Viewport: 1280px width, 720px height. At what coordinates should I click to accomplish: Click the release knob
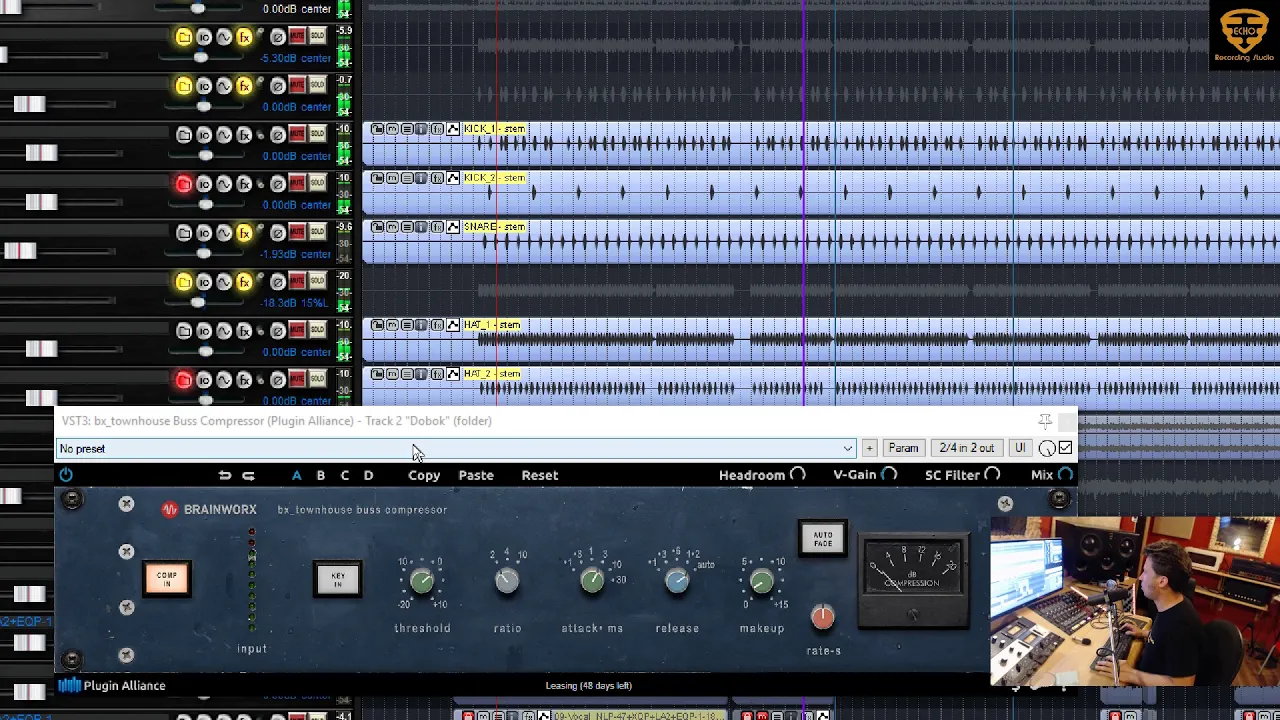(677, 580)
